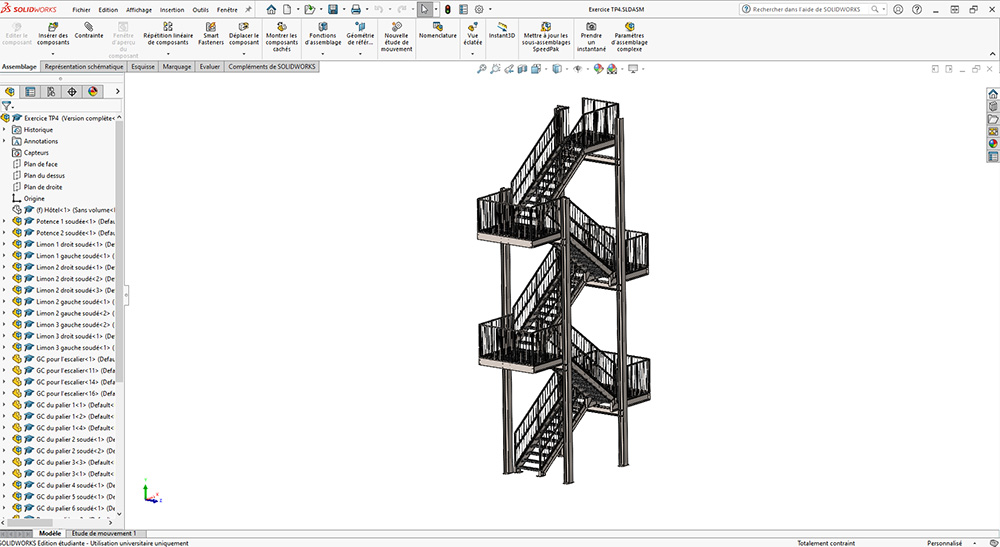Toggle Instant3D mode
Screen dimensions: 1000x547
point(502,30)
